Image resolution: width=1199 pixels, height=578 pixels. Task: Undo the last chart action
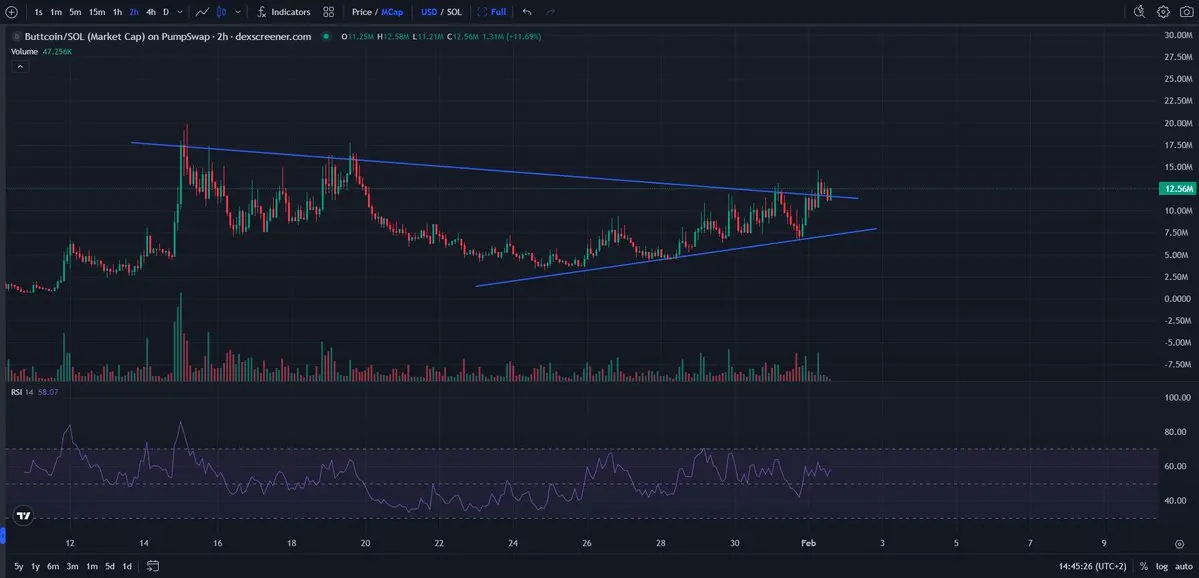(527, 12)
